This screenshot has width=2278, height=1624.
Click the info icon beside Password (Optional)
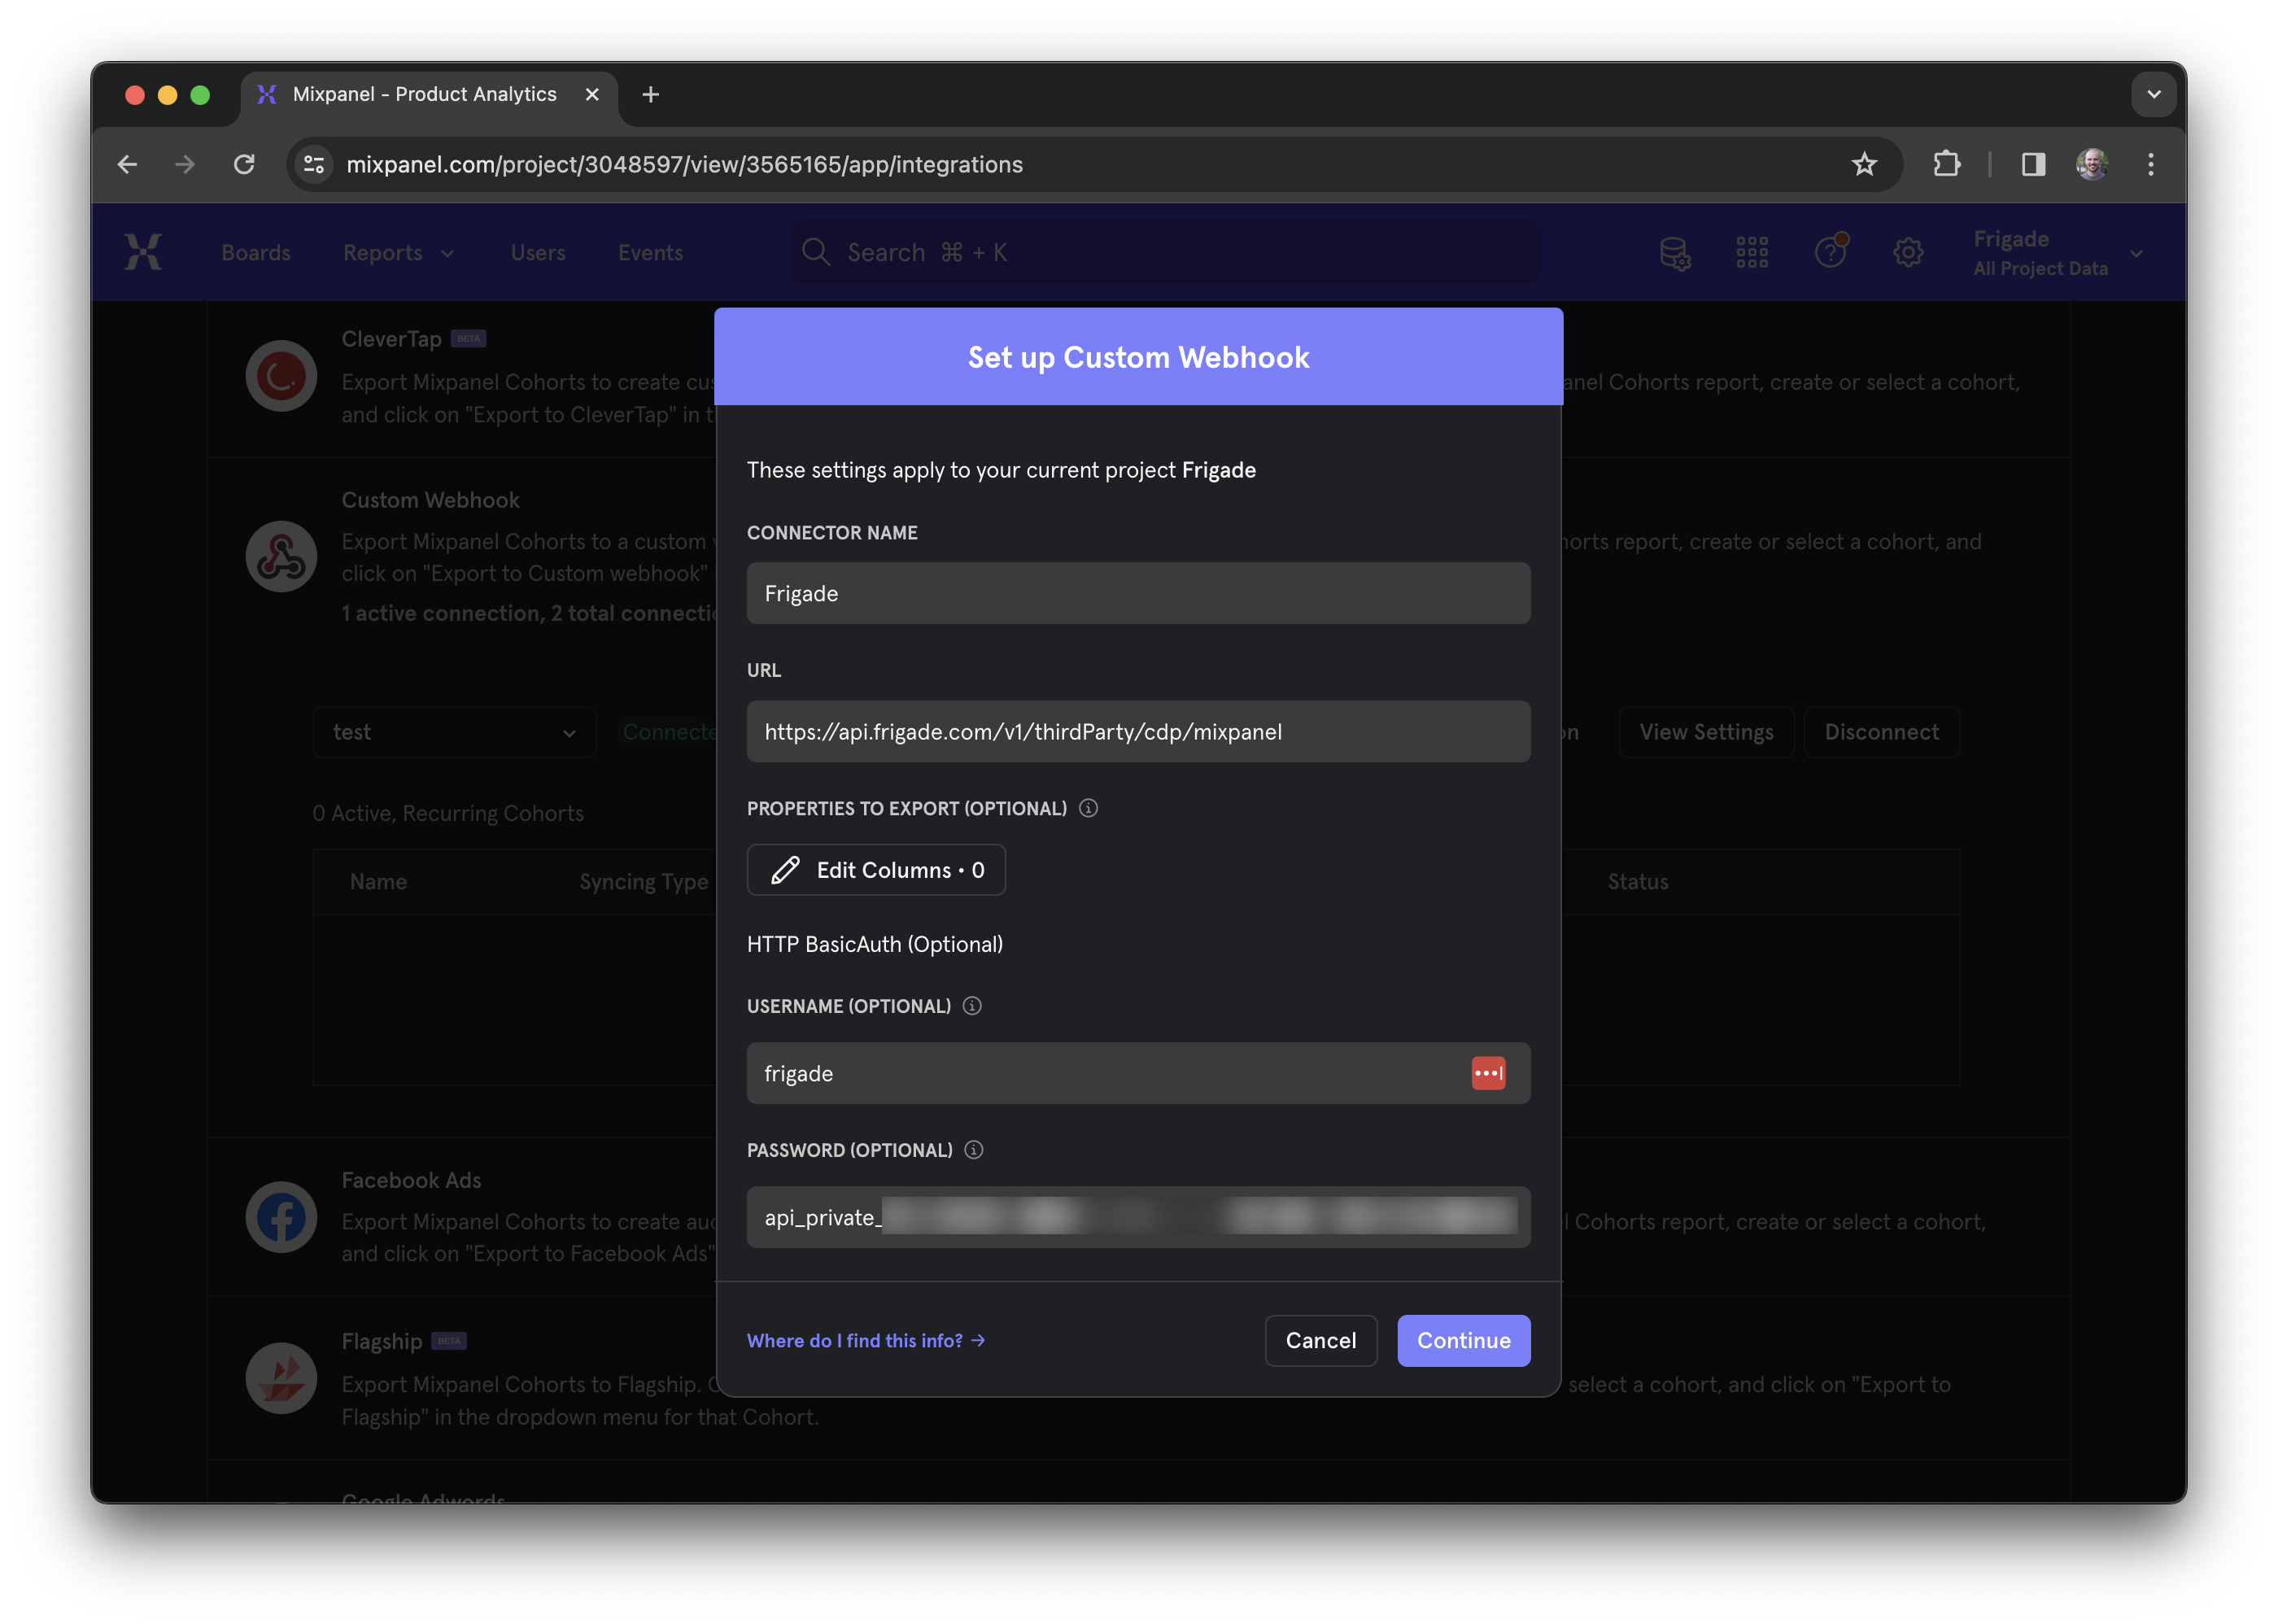973,1150
